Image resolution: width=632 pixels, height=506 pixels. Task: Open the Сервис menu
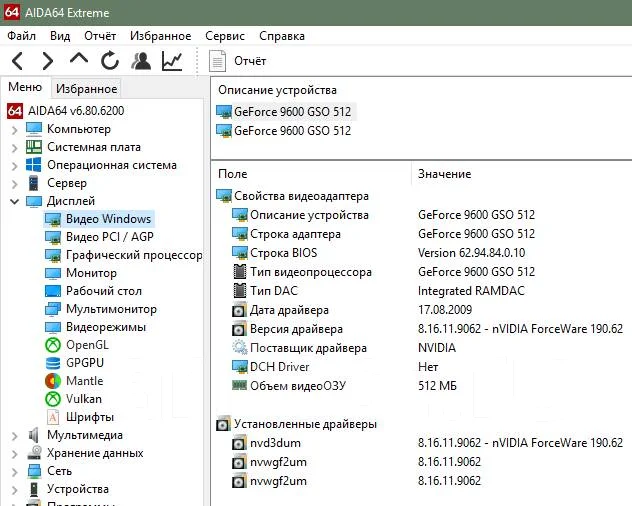coord(225,36)
